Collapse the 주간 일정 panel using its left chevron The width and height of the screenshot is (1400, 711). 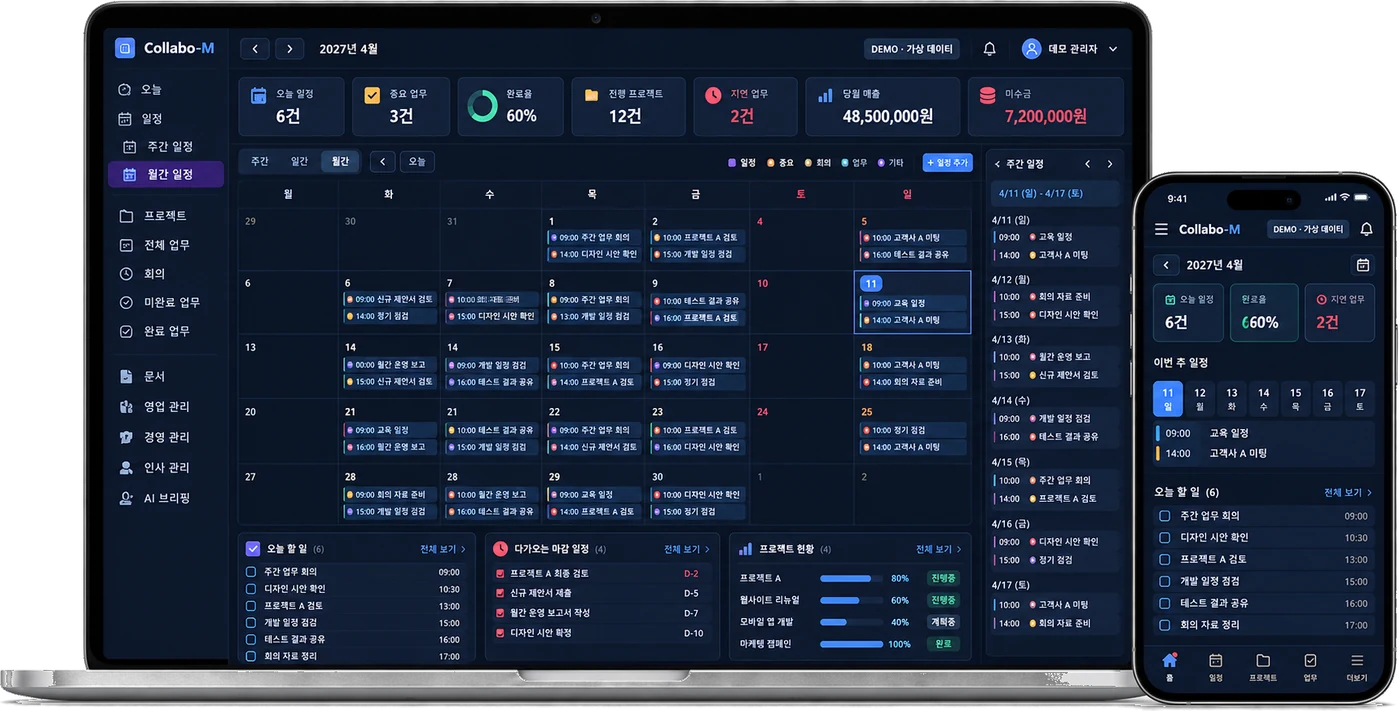(x=997, y=164)
